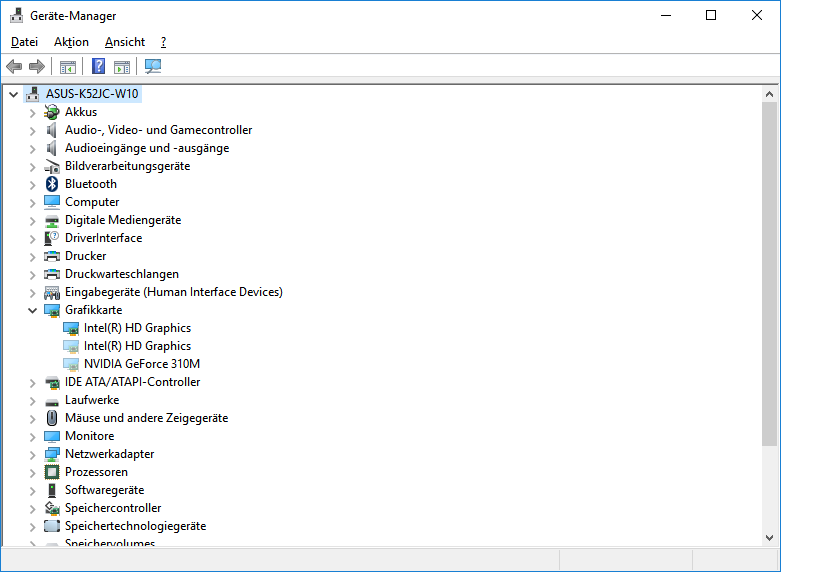Click the ASUS-K52JC-W10 computer root icon
Viewport: 819px width, 572px height.
[32, 94]
